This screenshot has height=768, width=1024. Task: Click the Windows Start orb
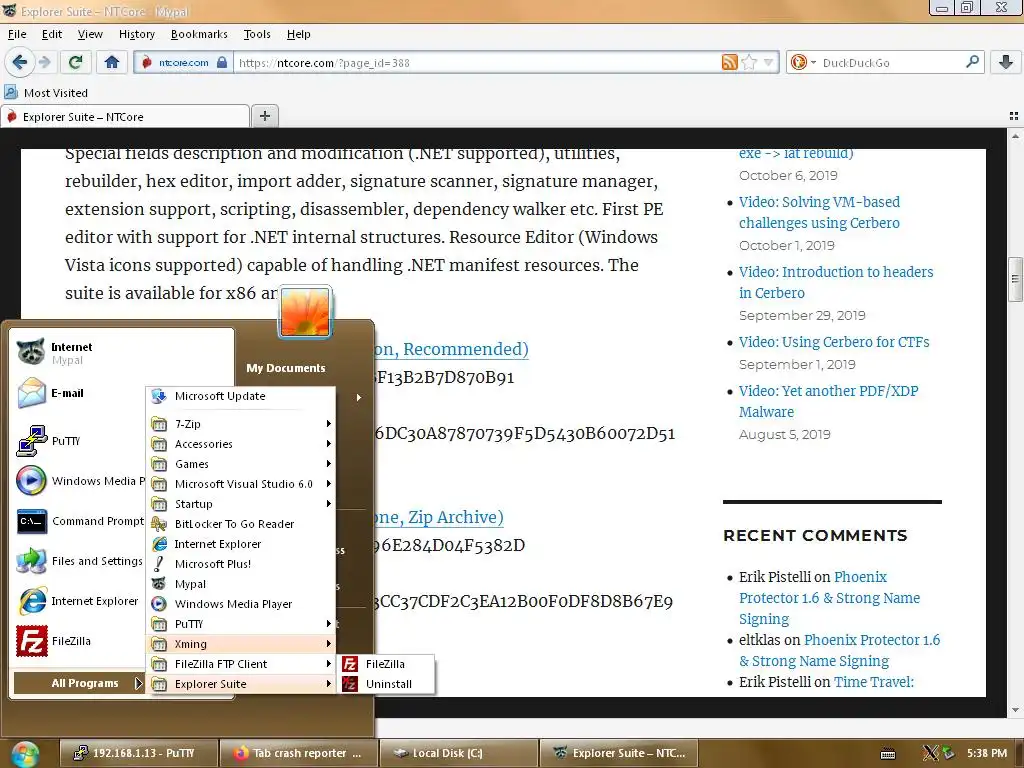(x=25, y=754)
